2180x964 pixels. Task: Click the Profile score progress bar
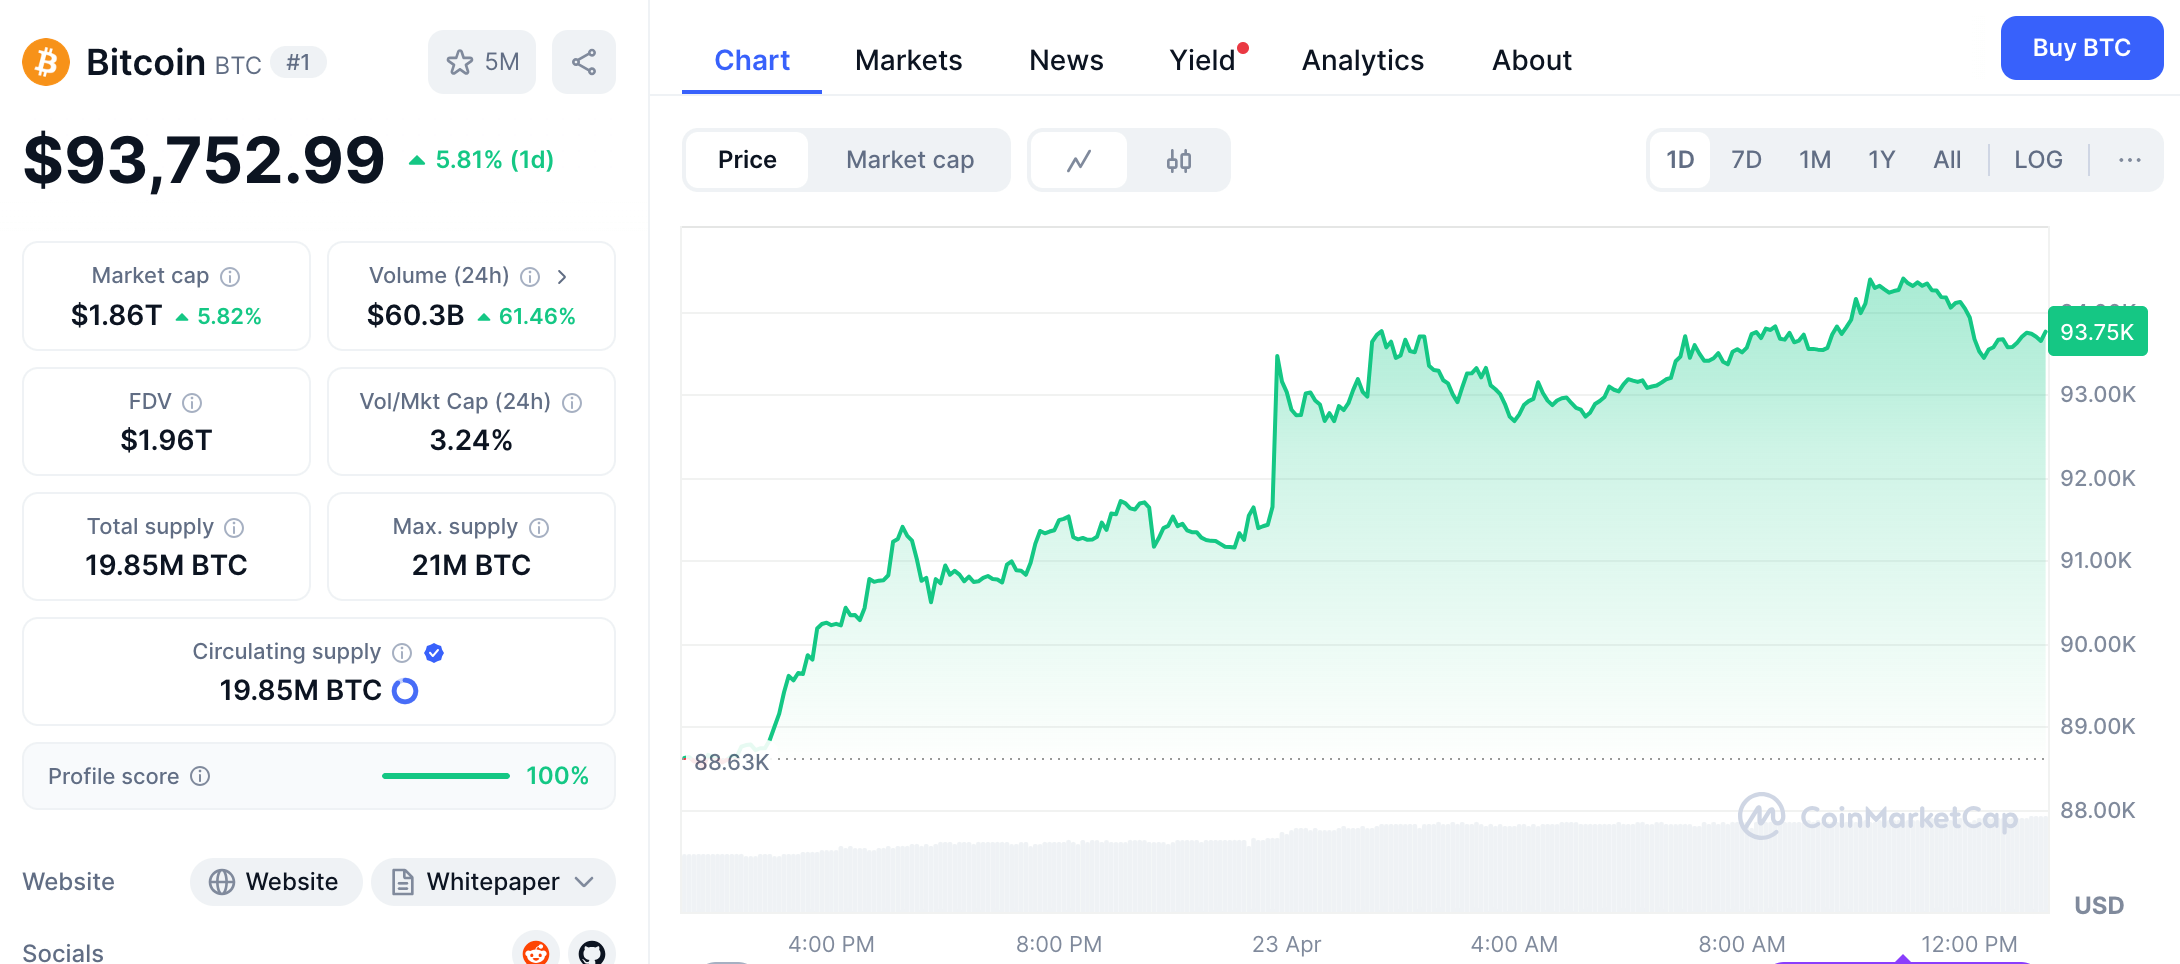[444, 775]
